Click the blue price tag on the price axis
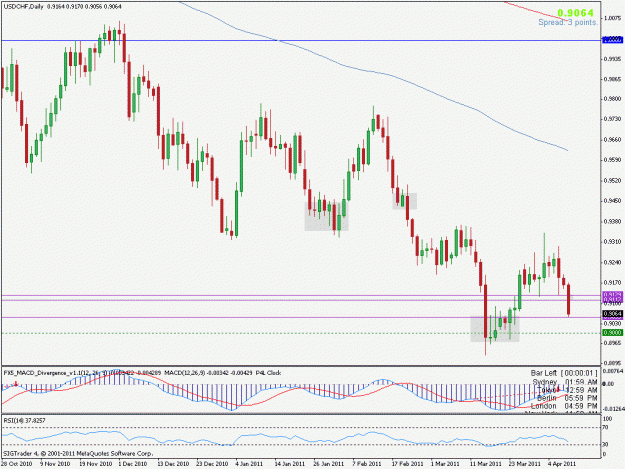Viewport: 625px width, 469px height. click(x=613, y=40)
